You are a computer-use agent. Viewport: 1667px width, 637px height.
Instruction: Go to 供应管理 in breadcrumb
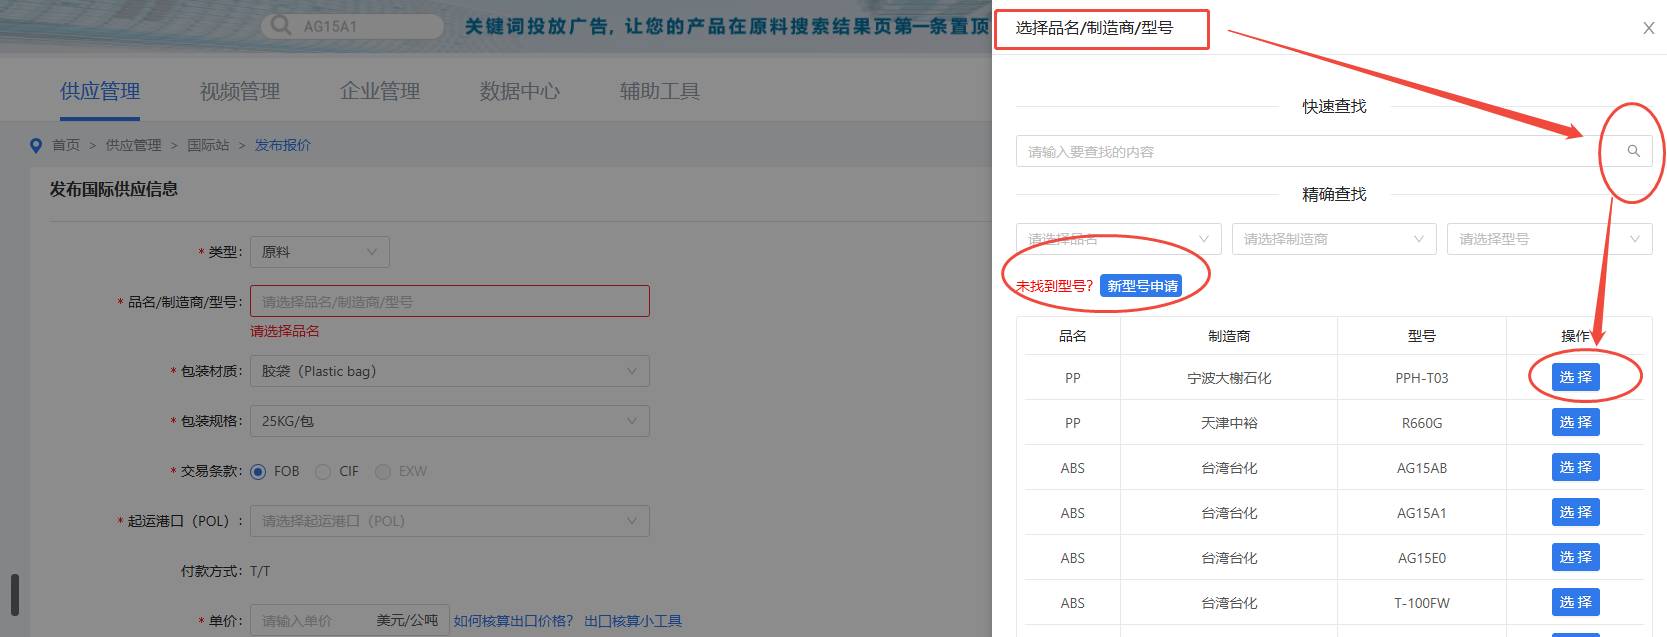click(133, 145)
